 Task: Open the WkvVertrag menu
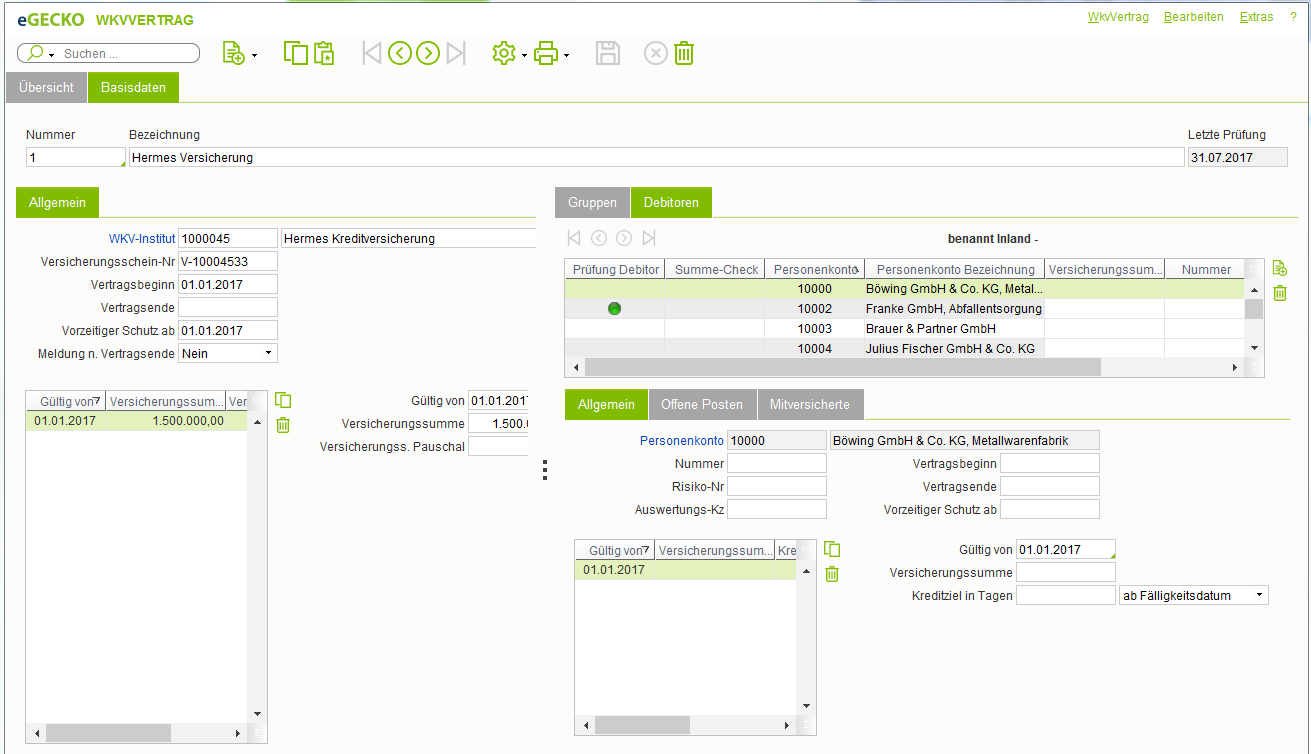point(1118,17)
